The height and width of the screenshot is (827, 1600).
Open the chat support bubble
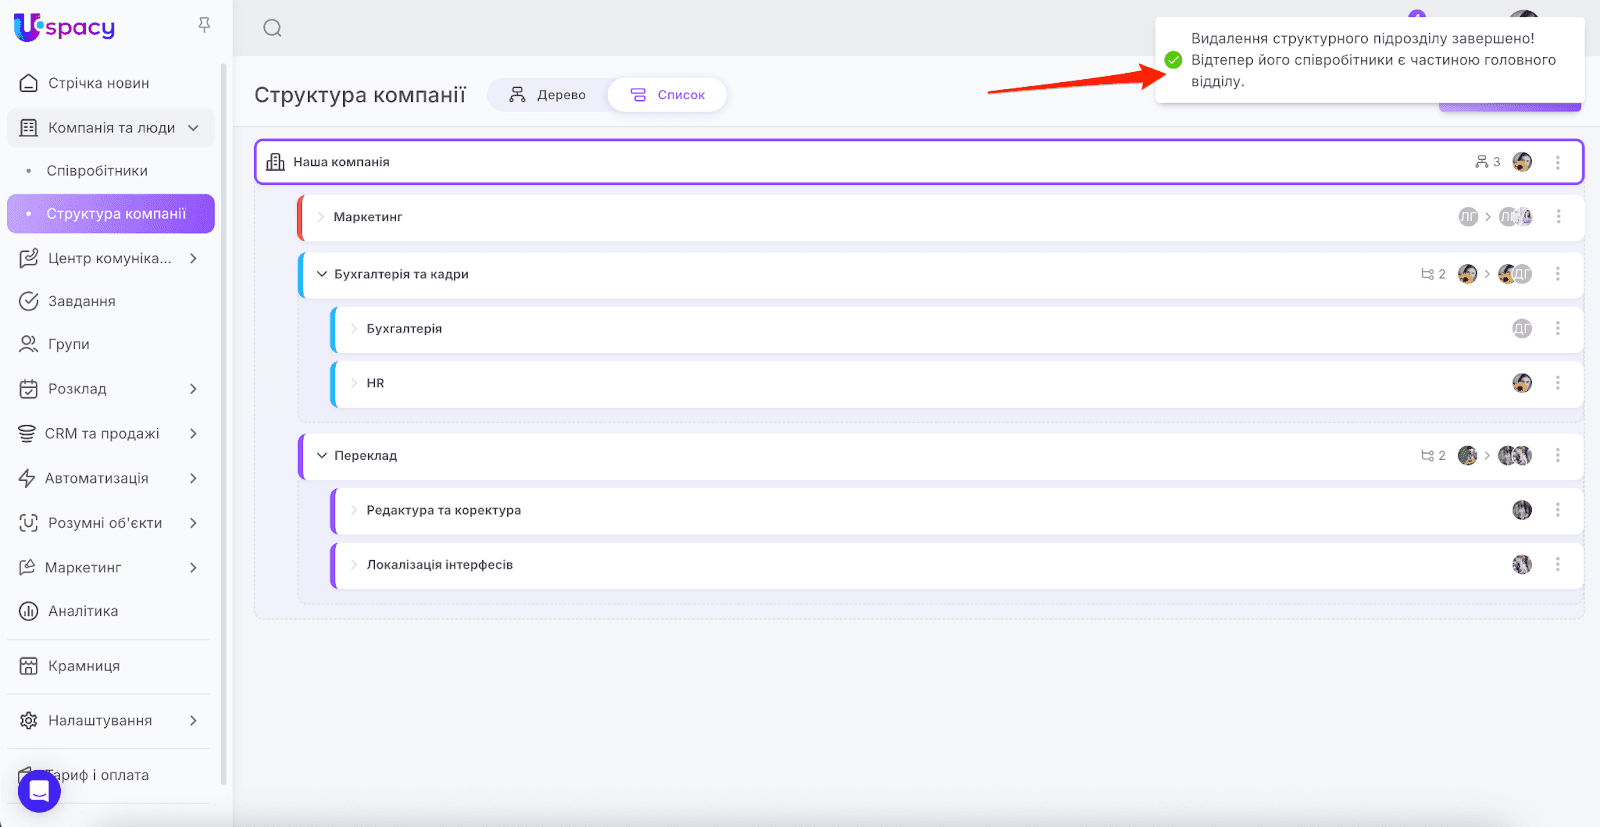click(39, 791)
